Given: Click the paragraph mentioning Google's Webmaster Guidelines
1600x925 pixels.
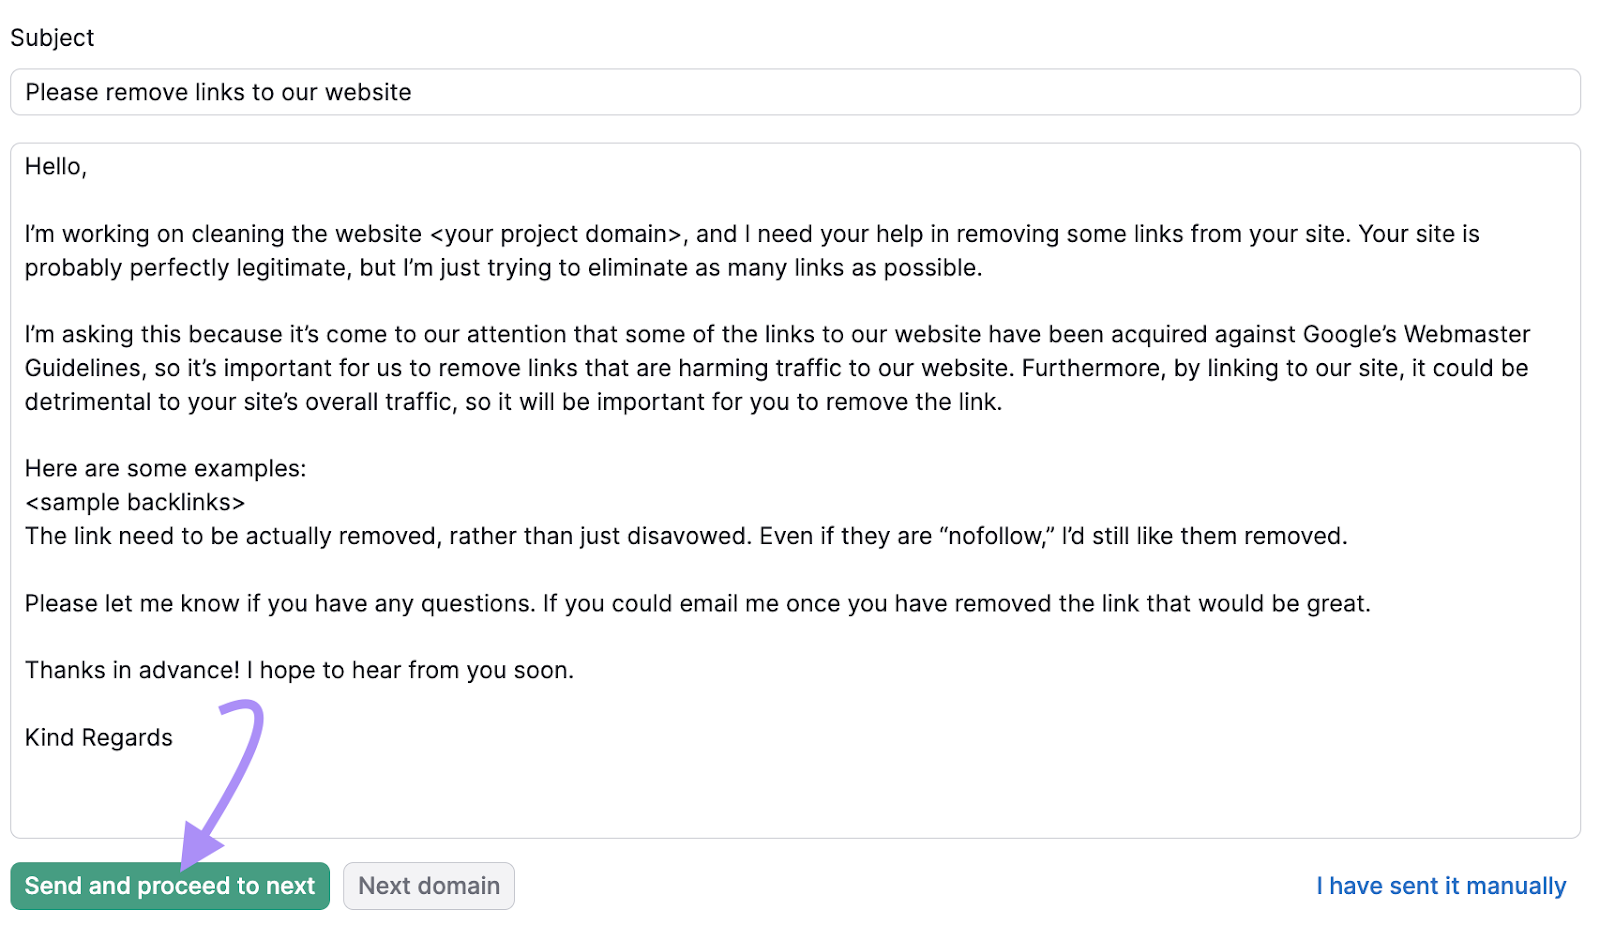Looking at the screenshot, I should pyautogui.click(x=700, y=367).
